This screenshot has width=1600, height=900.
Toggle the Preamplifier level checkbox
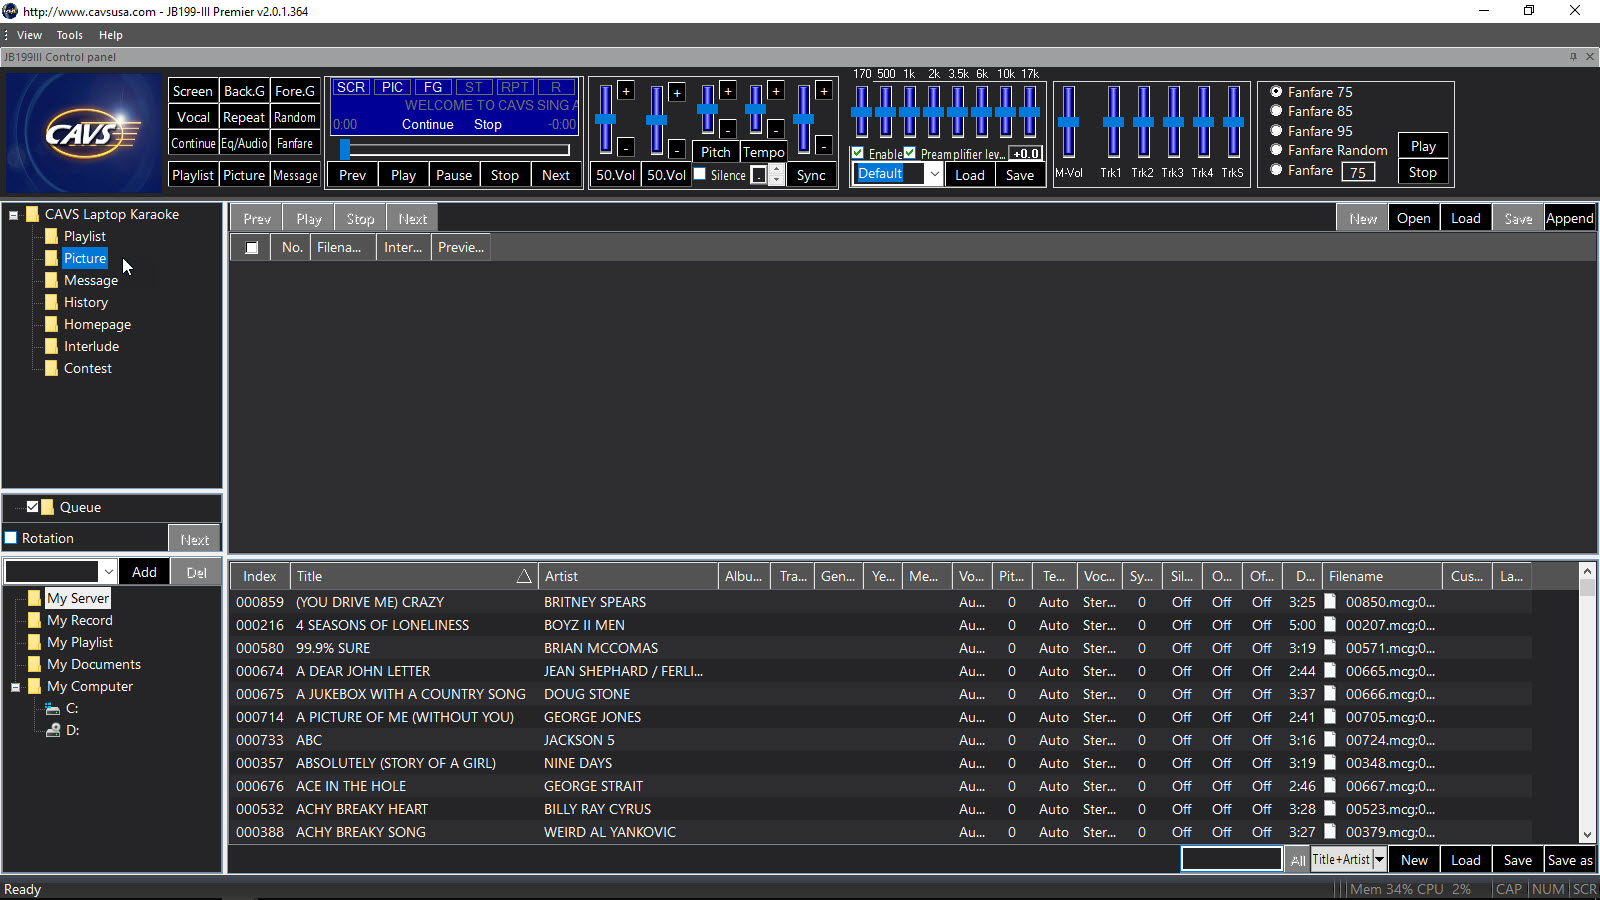[910, 153]
